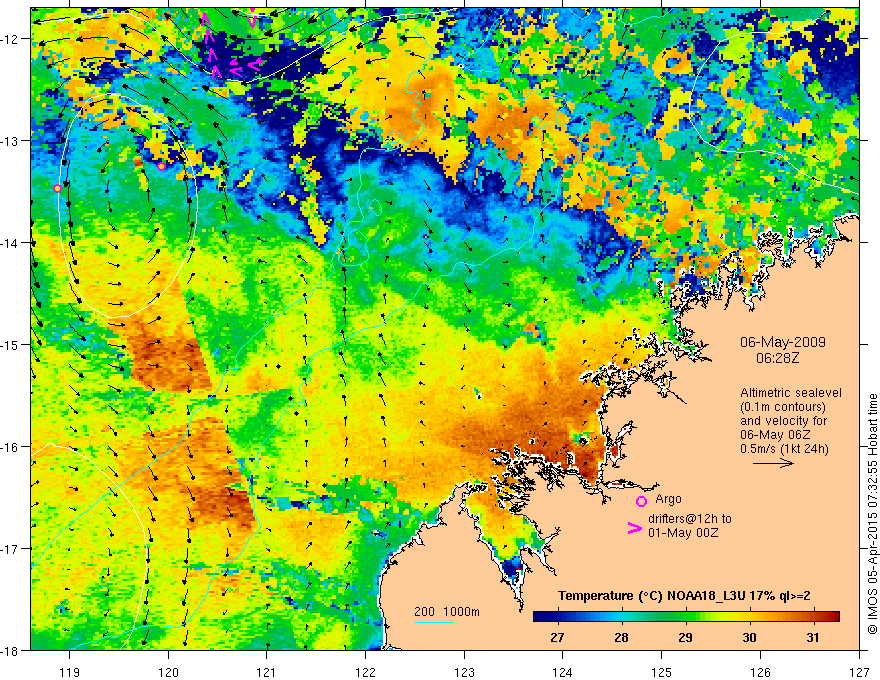Viewport: 880px width, 680px height.
Task: Click the 0.5m/s velocity scale arrow
Action: pyautogui.click(x=773, y=463)
